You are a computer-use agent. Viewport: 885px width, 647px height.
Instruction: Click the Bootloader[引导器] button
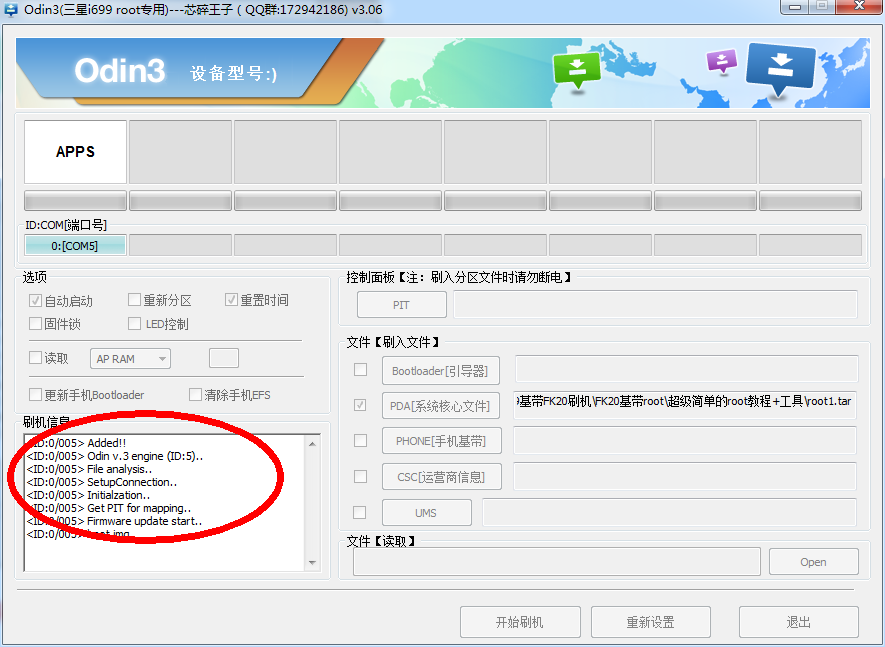click(x=441, y=370)
